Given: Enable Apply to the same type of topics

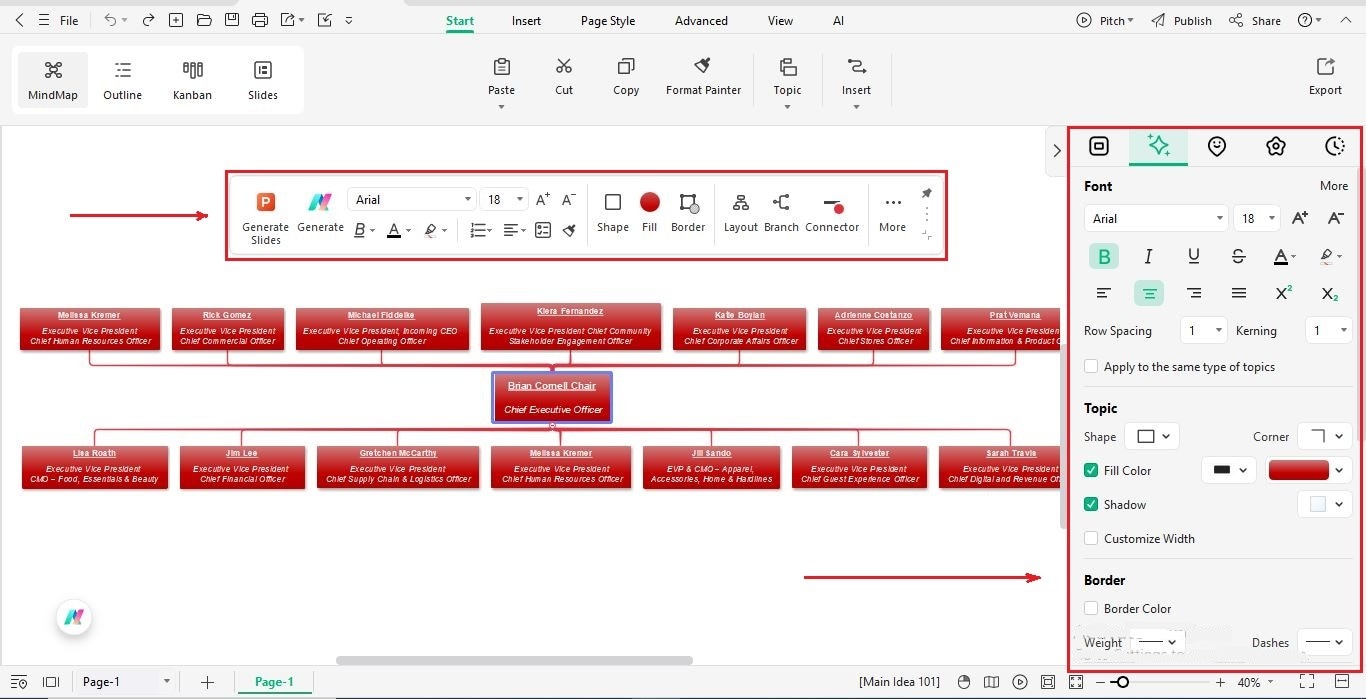Looking at the screenshot, I should 1091,366.
